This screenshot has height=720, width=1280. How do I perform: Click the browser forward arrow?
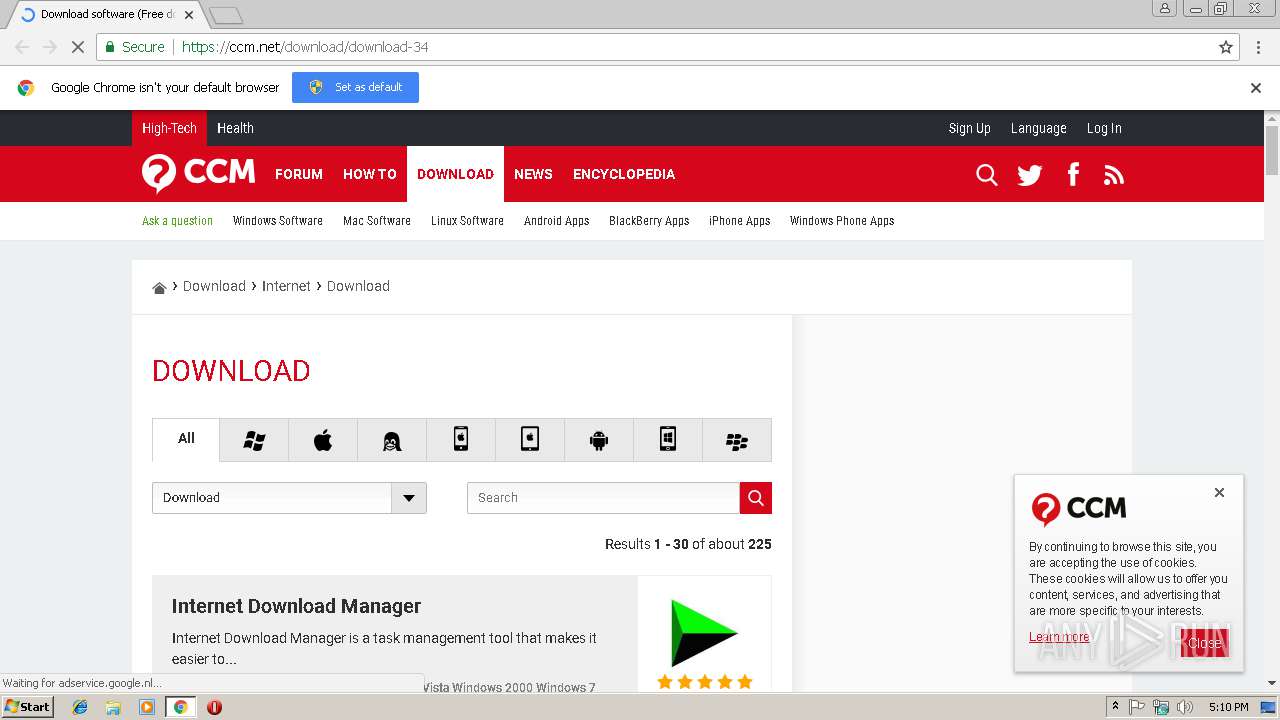pyautogui.click(x=49, y=47)
